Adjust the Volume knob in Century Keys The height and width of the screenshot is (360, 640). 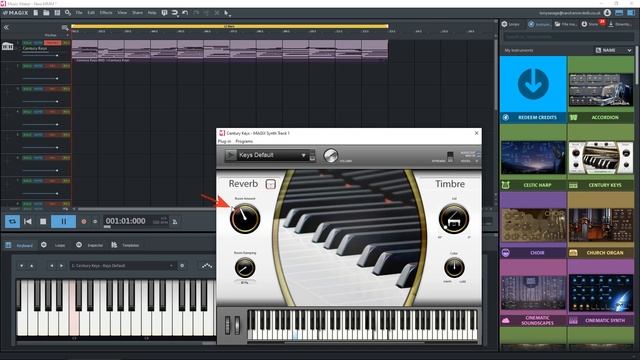(331, 156)
